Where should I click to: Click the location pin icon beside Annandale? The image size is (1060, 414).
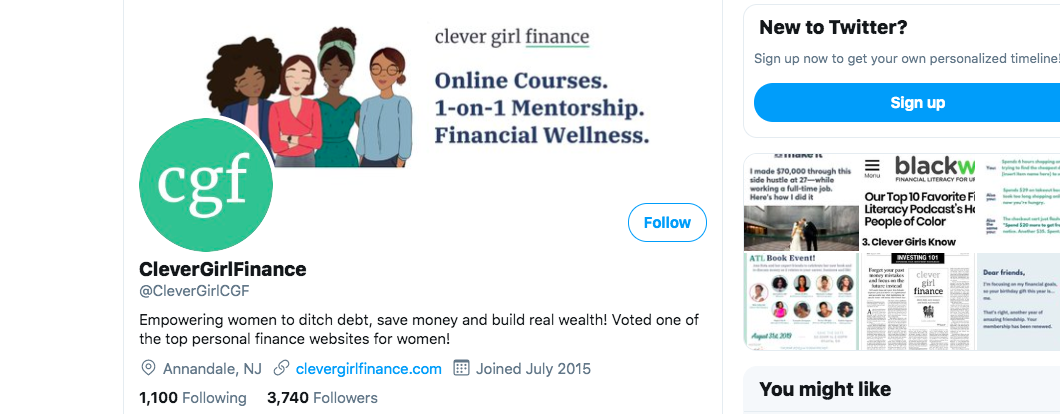pyautogui.click(x=147, y=369)
